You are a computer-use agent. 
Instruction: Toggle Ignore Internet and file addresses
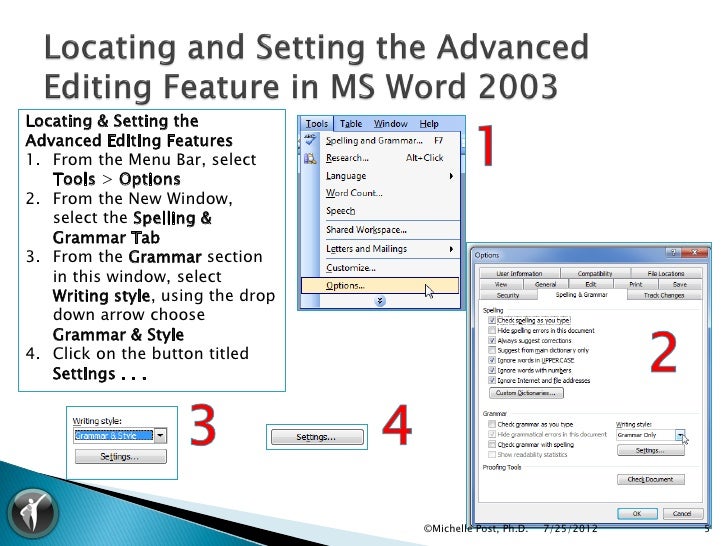pos(492,380)
